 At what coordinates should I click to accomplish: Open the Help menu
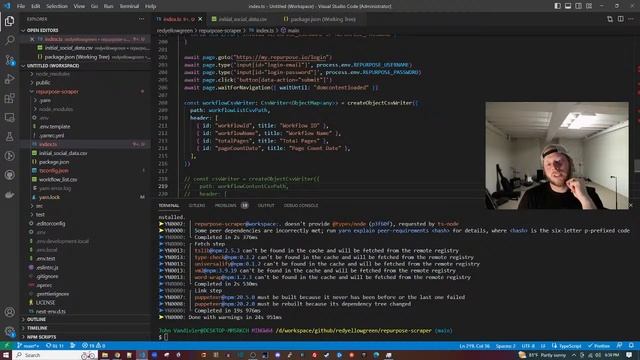pyautogui.click(x=151, y=6)
